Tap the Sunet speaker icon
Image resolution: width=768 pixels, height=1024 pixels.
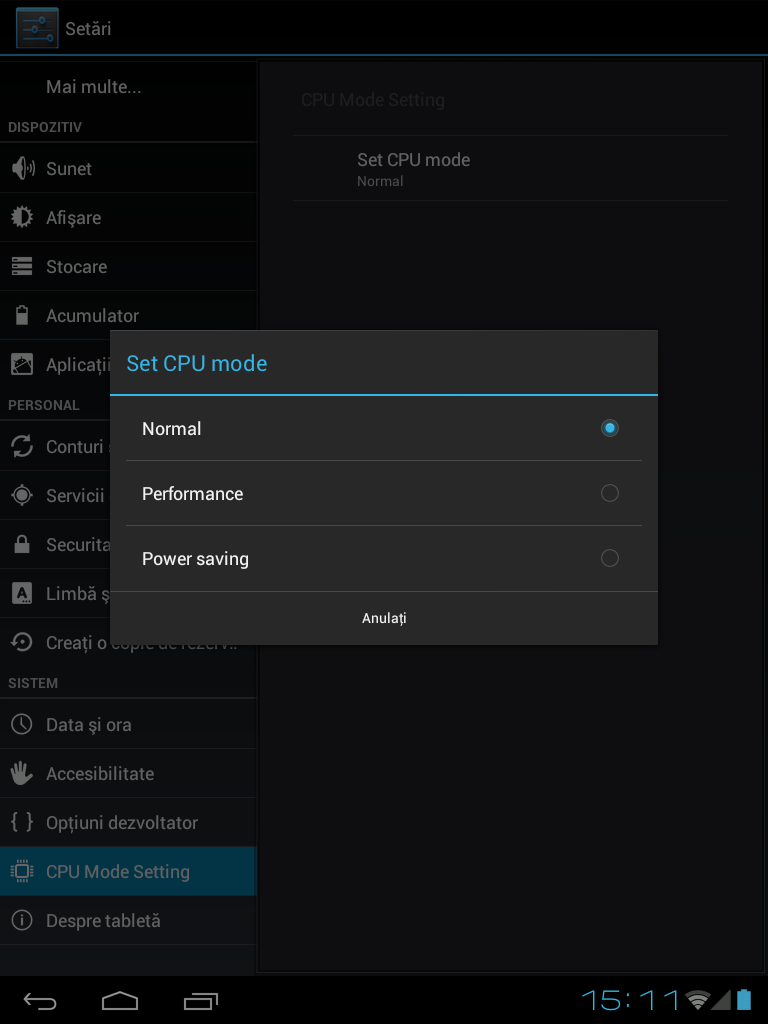(22, 168)
